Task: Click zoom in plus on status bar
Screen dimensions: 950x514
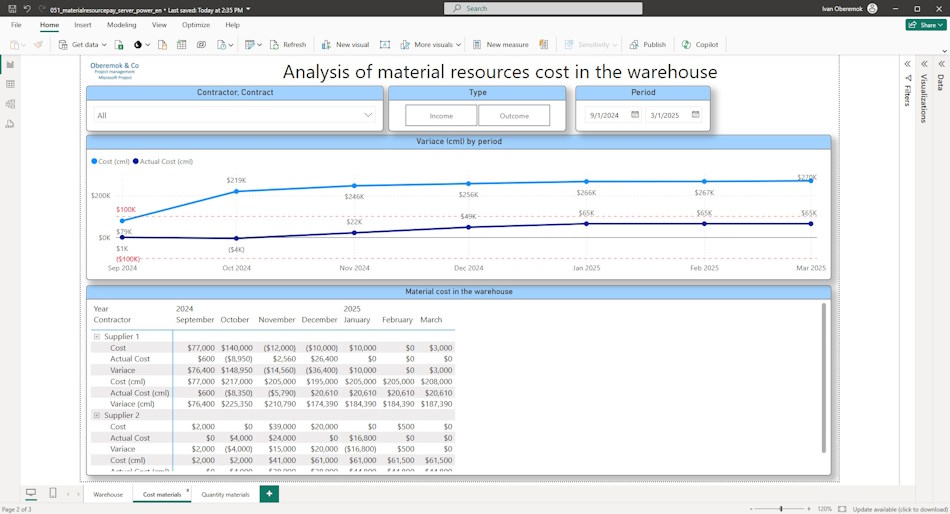Action: [809, 509]
